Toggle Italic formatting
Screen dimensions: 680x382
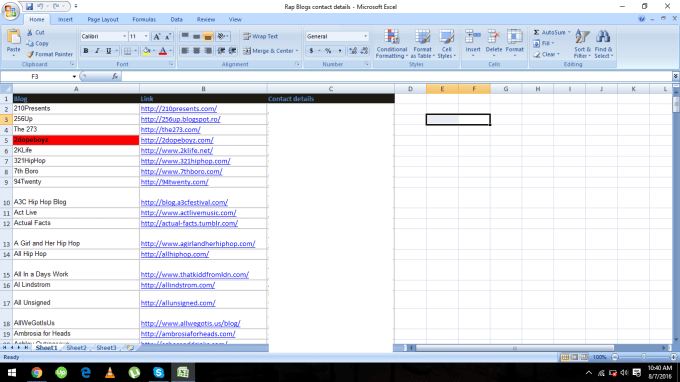tap(97, 51)
